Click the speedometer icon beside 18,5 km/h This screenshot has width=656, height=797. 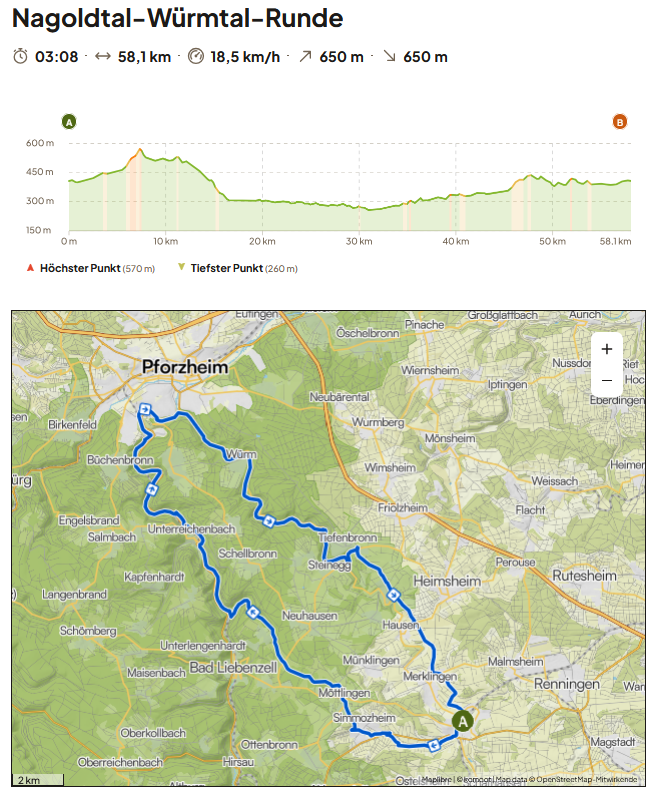pyautogui.click(x=195, y=56)
